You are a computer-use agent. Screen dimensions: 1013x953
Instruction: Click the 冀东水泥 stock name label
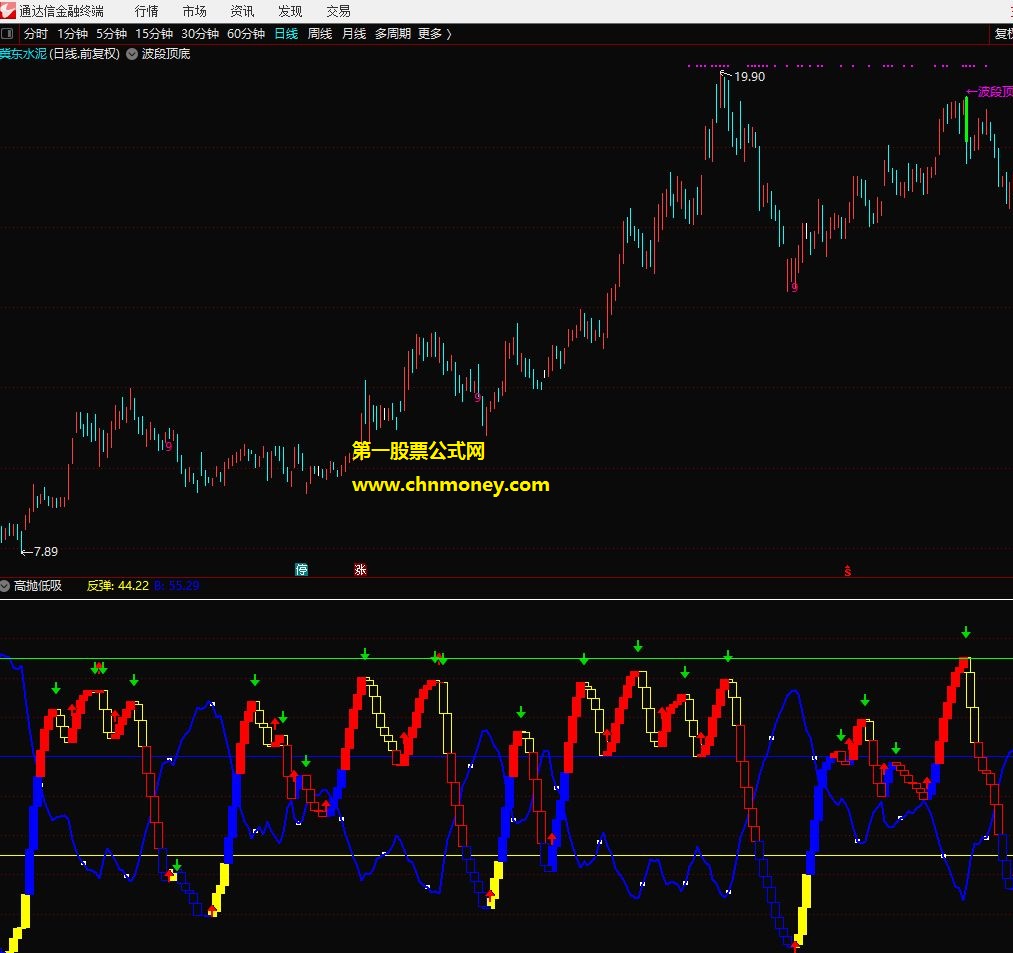pos(23,54)
